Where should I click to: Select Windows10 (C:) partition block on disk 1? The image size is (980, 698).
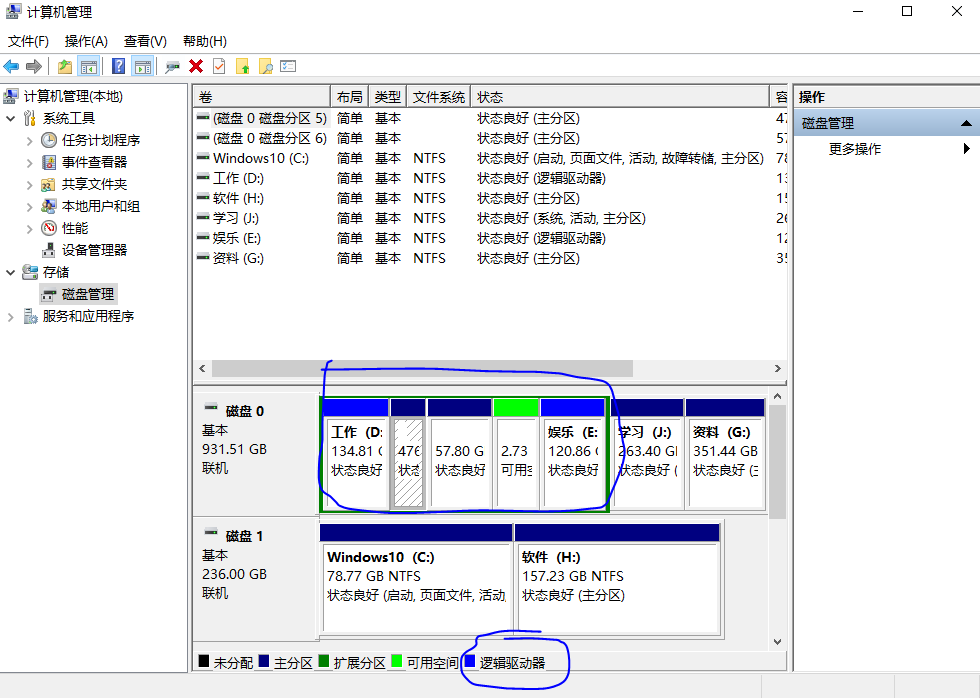[x=416, y=579]
